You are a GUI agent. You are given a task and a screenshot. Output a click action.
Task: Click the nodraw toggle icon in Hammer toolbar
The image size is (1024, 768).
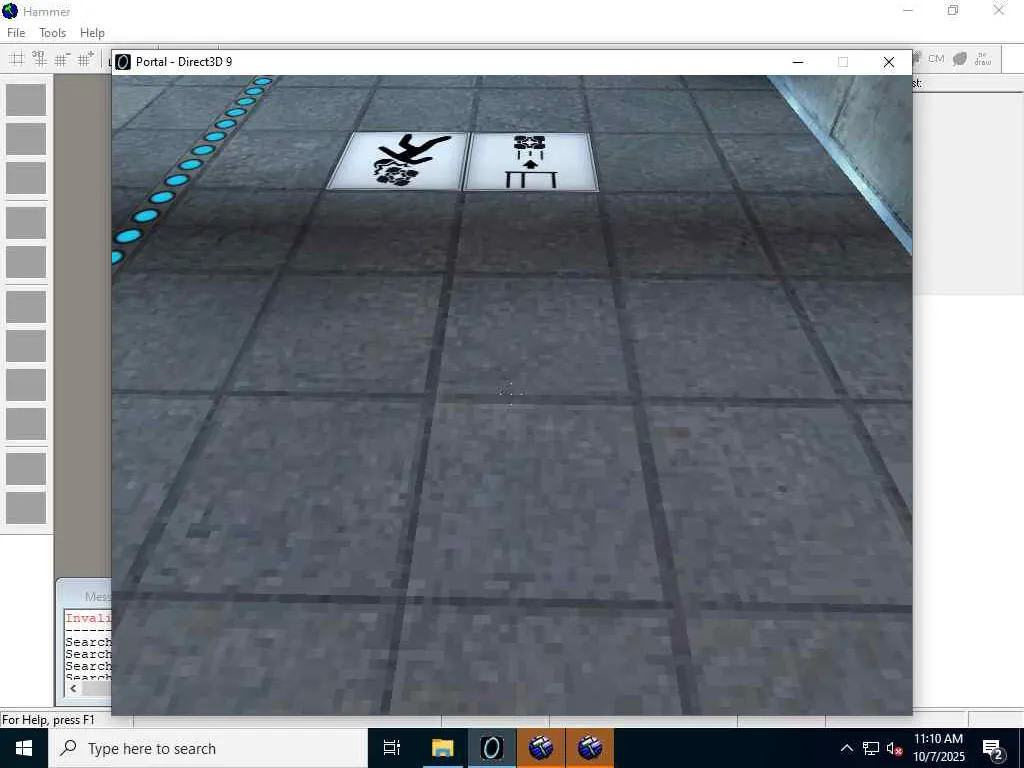pyautogui.click(x=983, y=59)
